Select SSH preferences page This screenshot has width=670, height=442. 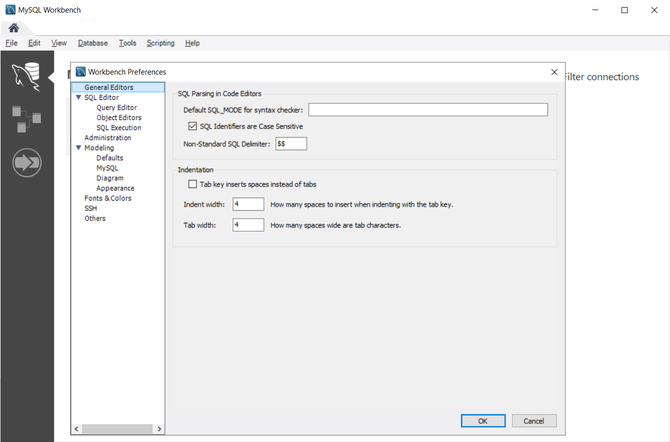point(91,208)
